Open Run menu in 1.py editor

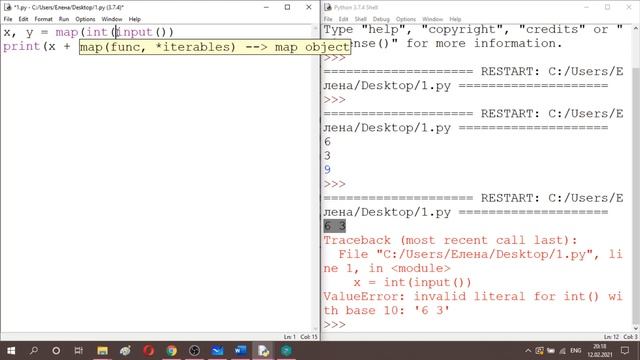click(x=64, y=19)
